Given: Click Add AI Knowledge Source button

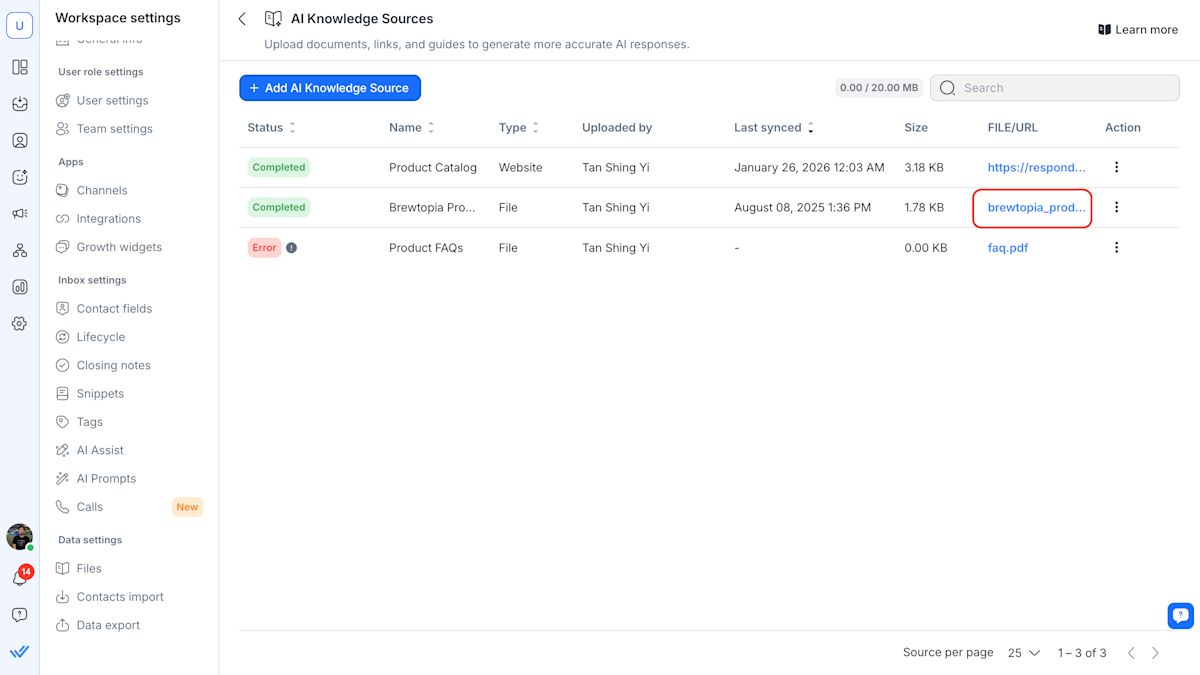Looking at the screenshot, I should (330, 88).
